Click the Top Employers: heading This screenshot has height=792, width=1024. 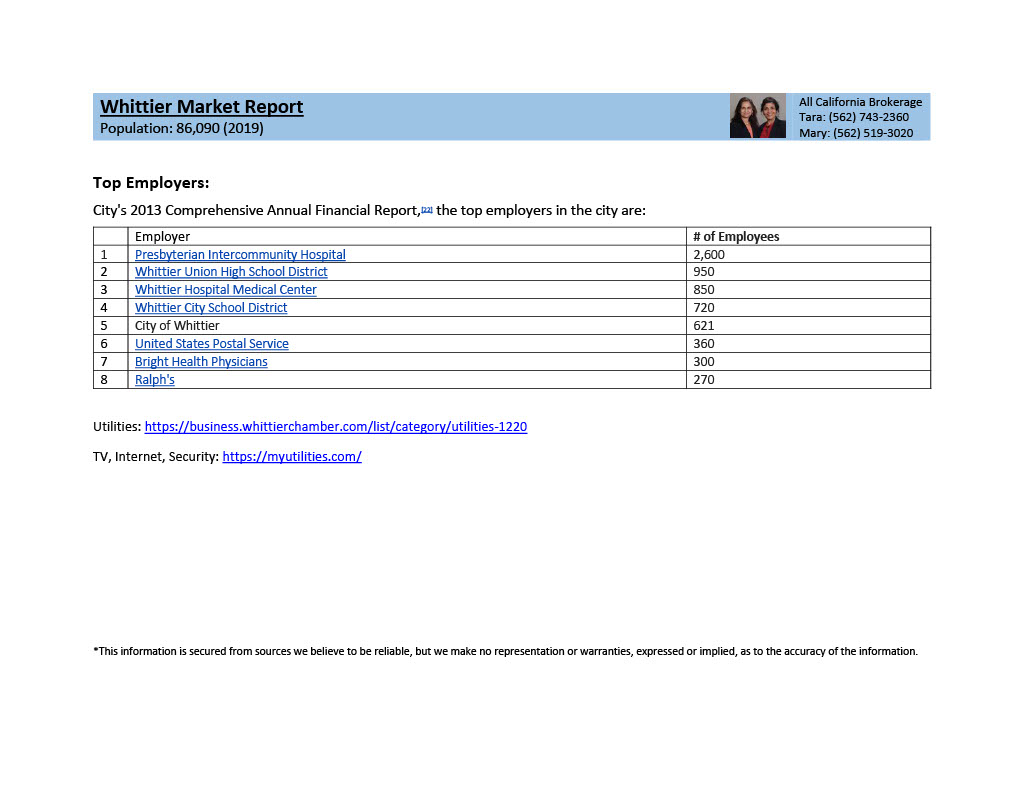151,183
